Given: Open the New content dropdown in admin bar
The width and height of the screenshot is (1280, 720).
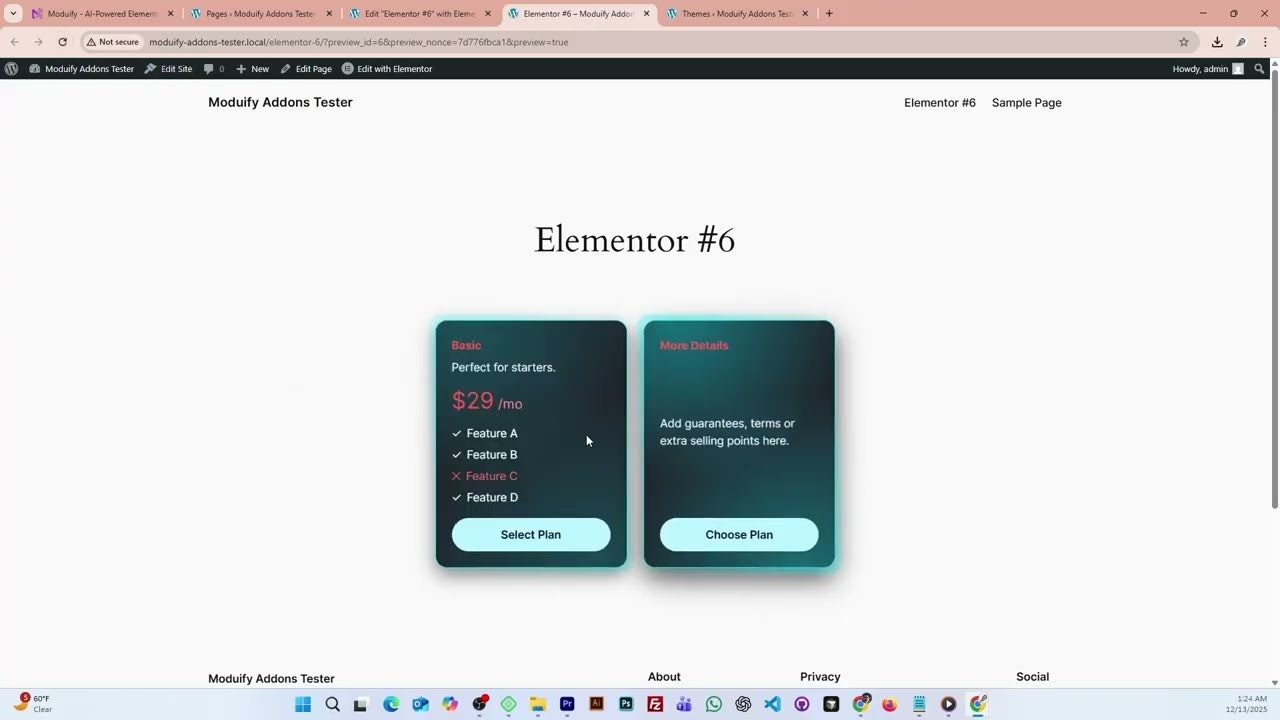Looking at the screenshot, I should coord(252,68).
